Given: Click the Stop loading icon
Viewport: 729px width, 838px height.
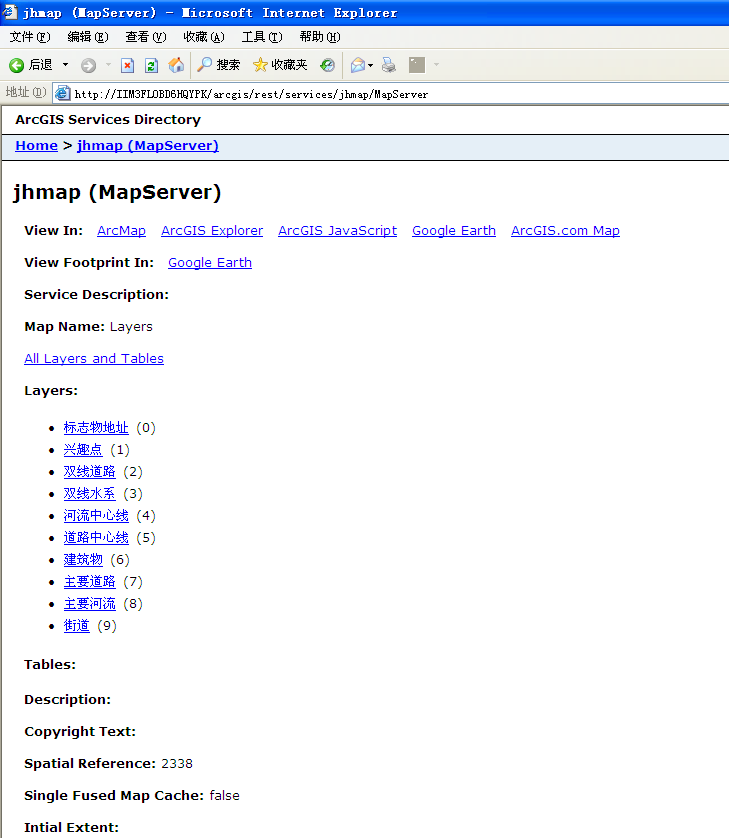Looking at the screenshot, I should (x=127, y=65).
